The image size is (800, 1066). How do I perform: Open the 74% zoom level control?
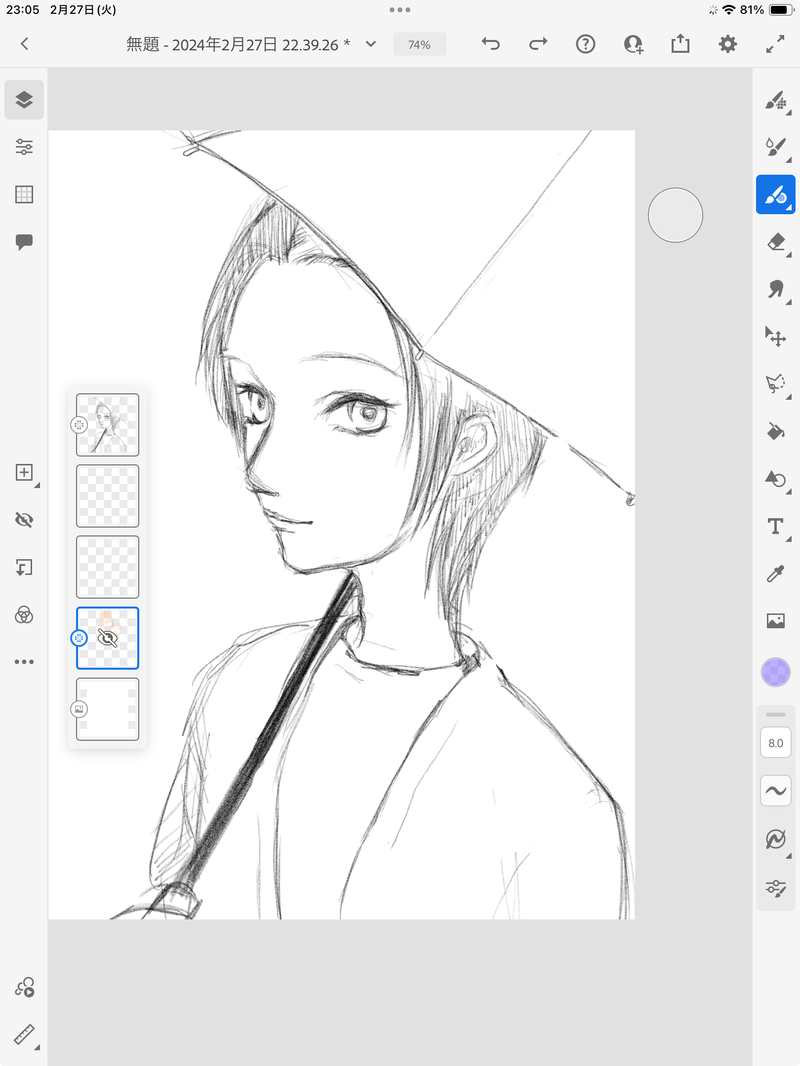(419, 45)
